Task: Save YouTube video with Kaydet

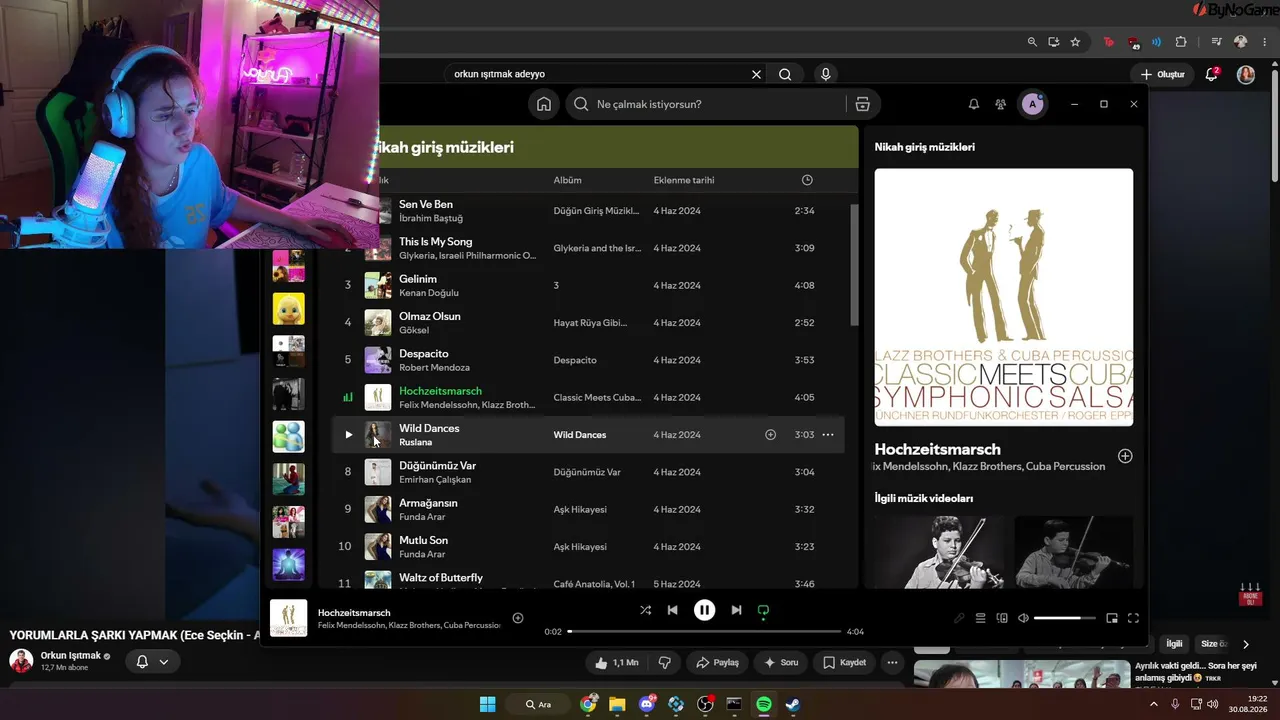Action: coord(845,662)
